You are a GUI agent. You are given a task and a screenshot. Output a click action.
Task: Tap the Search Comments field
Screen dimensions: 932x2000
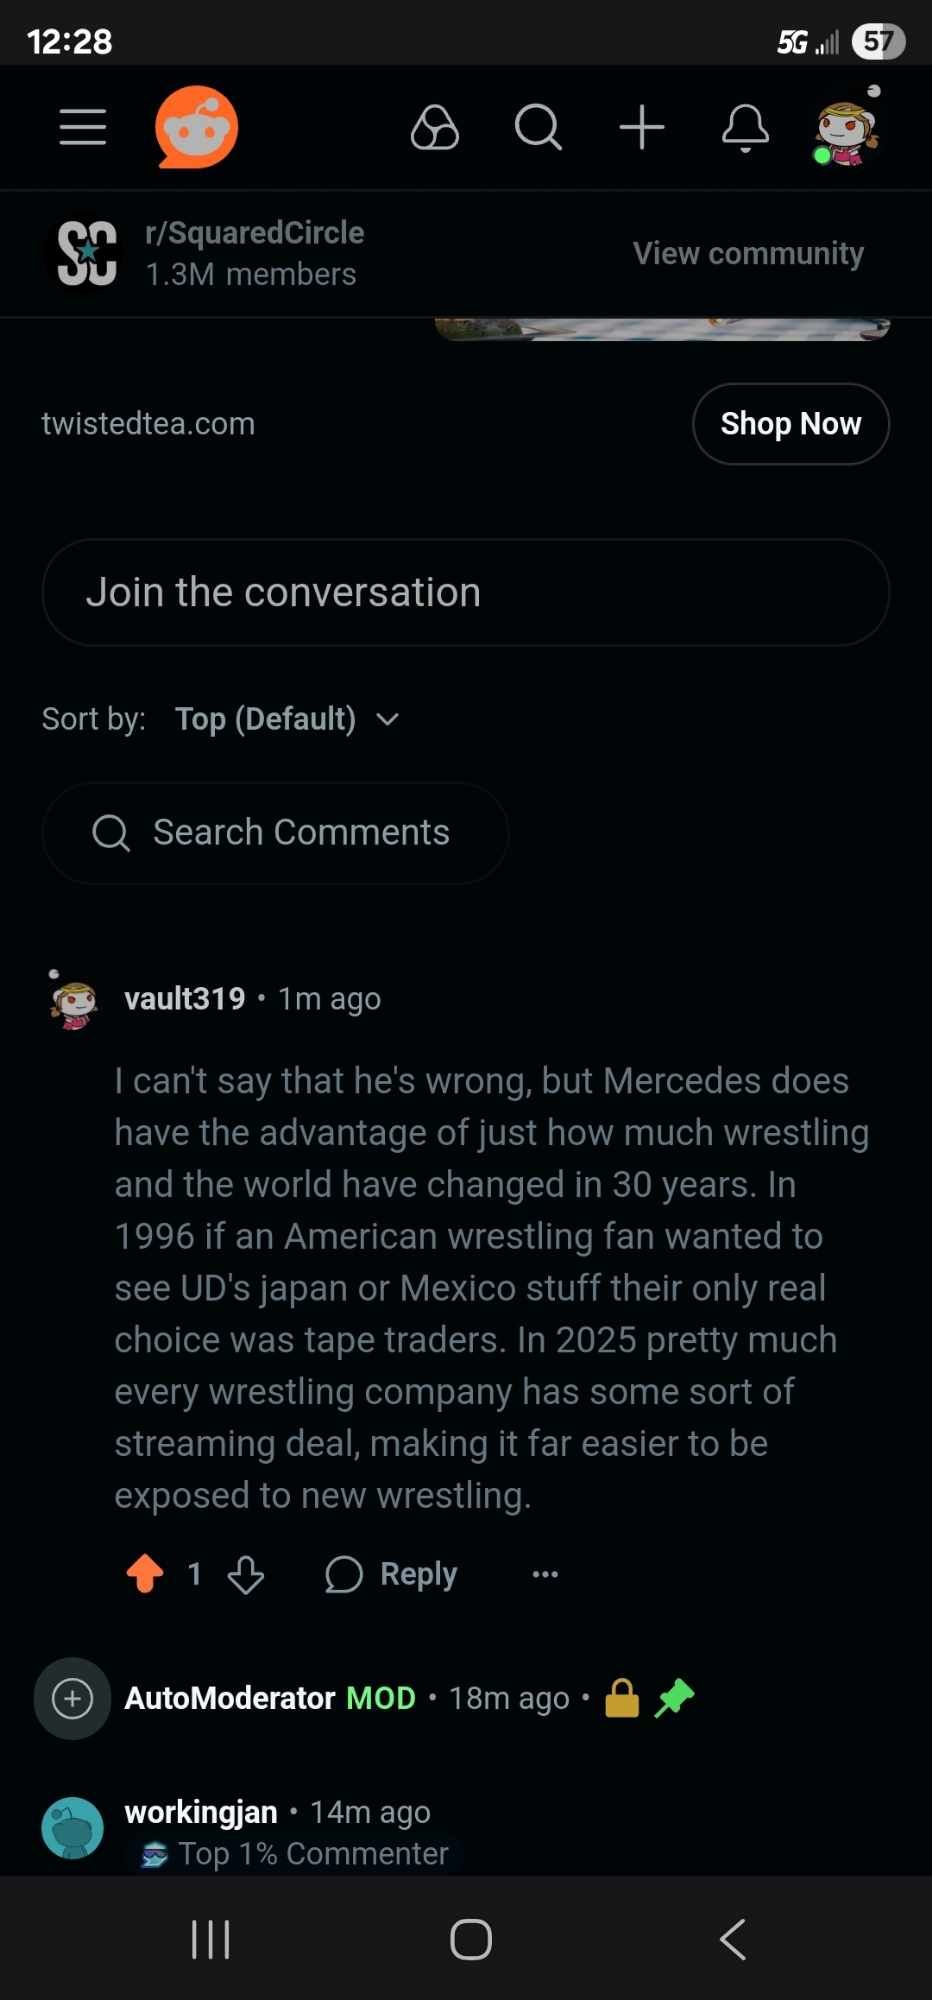(x=275, y=832)
